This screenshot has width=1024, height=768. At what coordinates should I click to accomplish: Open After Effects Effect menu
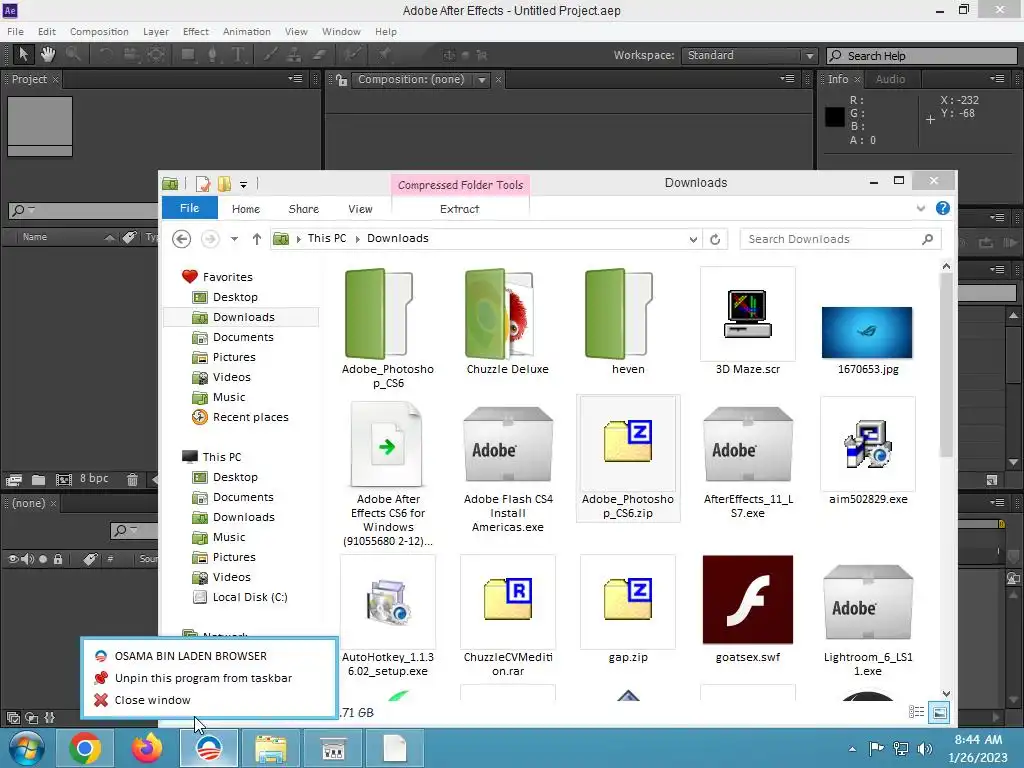(195, 31)
